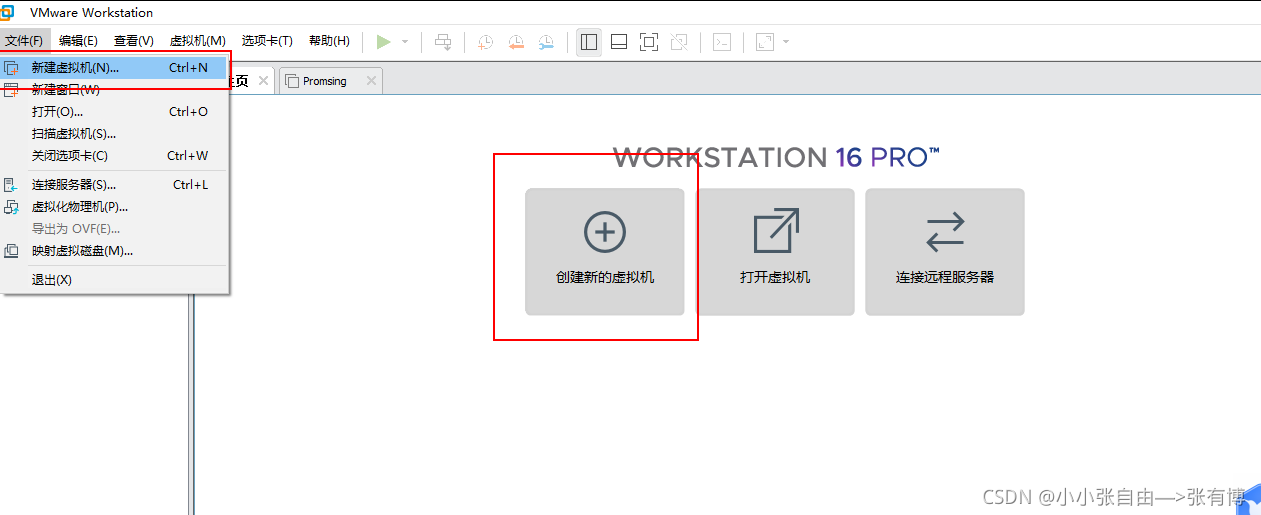Toggle the Show Library sidebar icon
1261x515 pixels.
click(x=589, y=42)
